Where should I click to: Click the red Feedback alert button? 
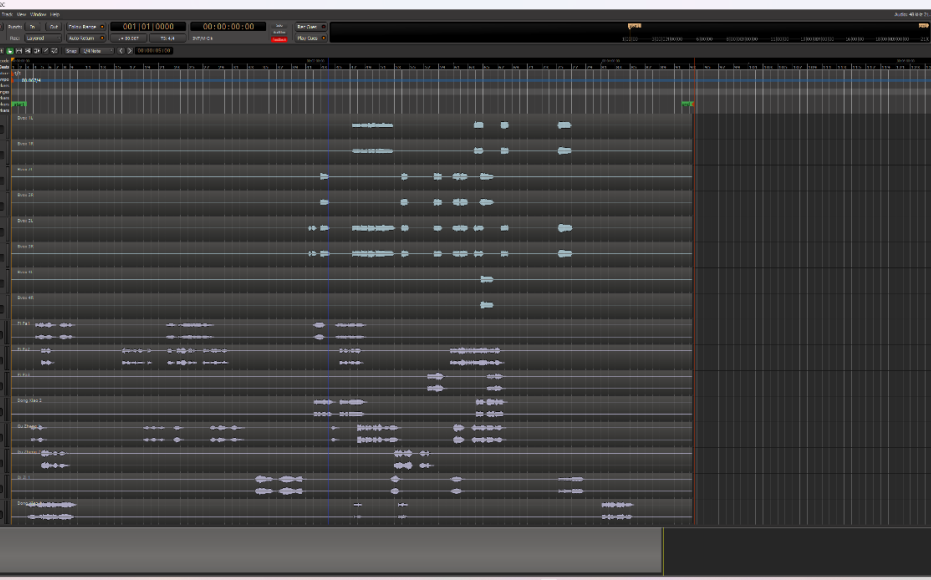tap(279, 39)
